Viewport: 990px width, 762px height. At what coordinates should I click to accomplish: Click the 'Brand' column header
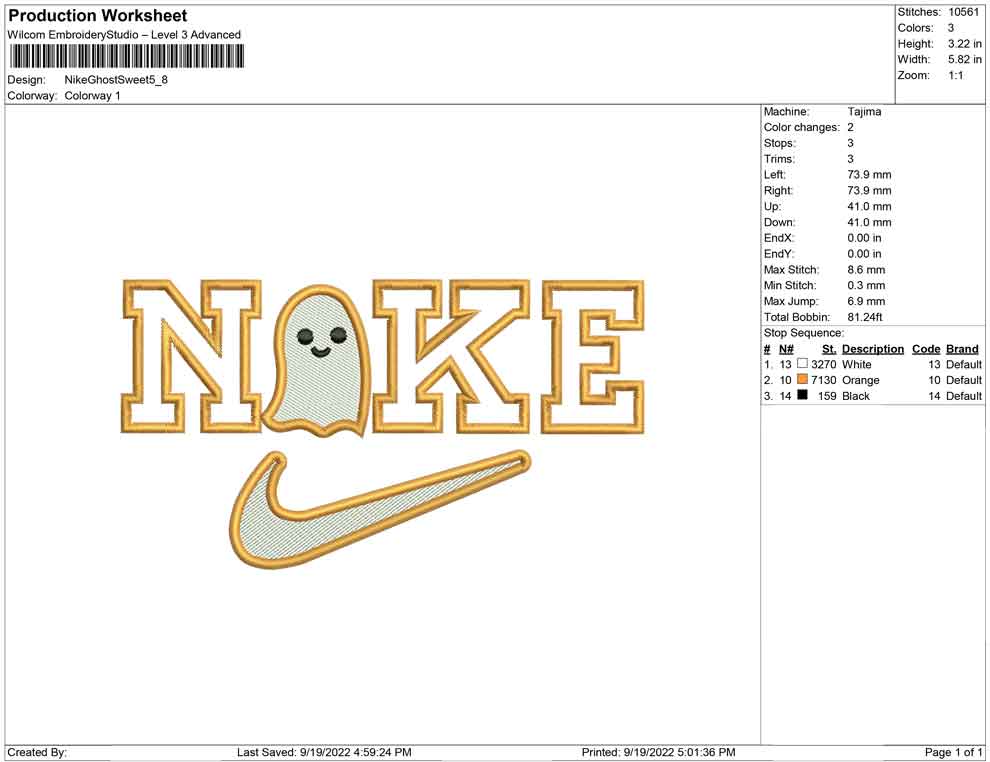[x=962, y=349]
